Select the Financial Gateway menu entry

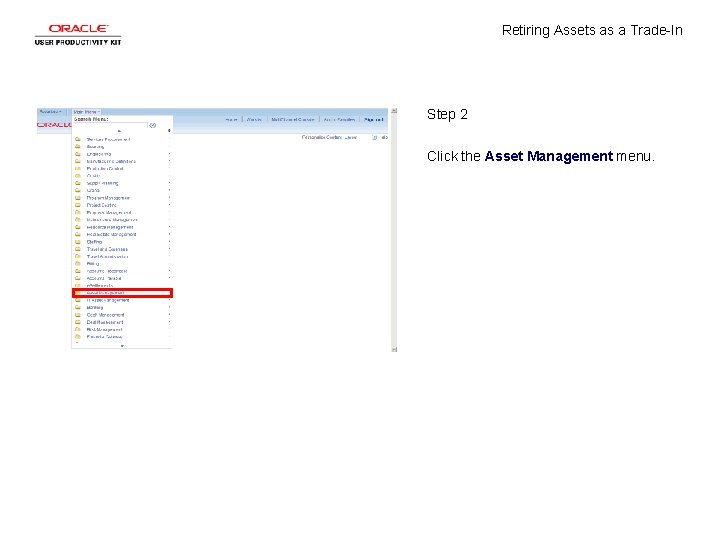pyautogui.click(x=104, y=337)
